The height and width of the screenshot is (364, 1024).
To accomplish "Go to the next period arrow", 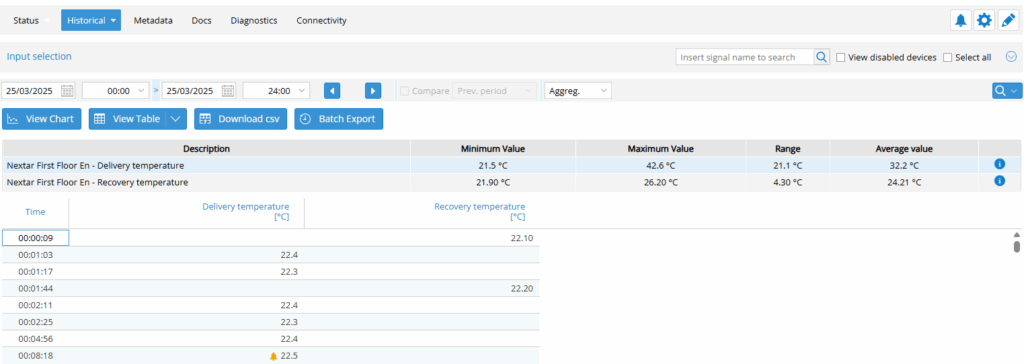I will [373, 91].
